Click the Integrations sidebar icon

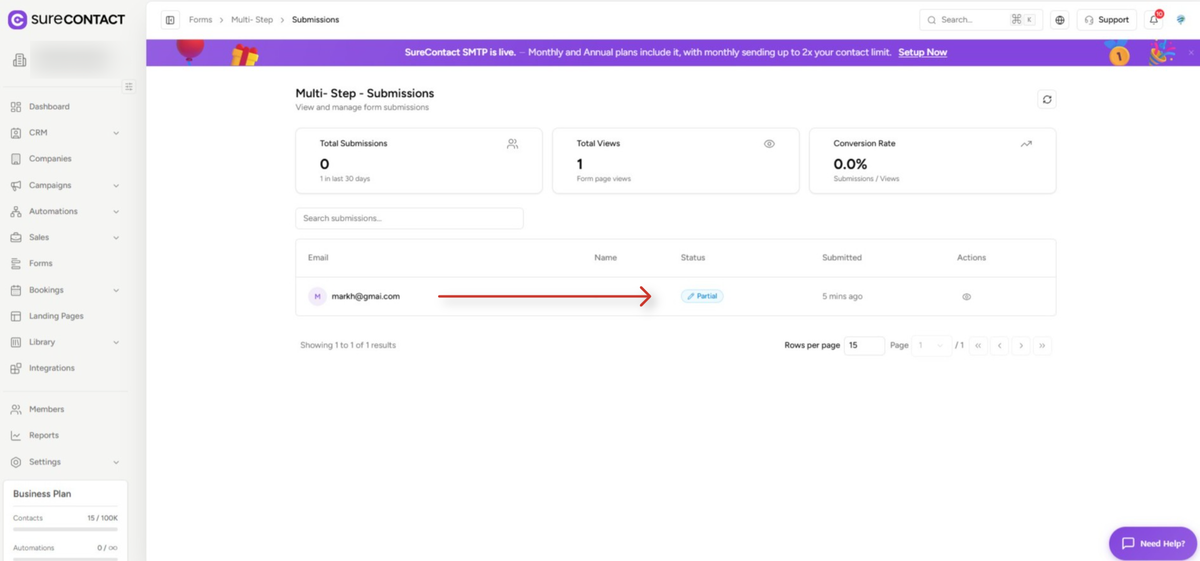16,368
